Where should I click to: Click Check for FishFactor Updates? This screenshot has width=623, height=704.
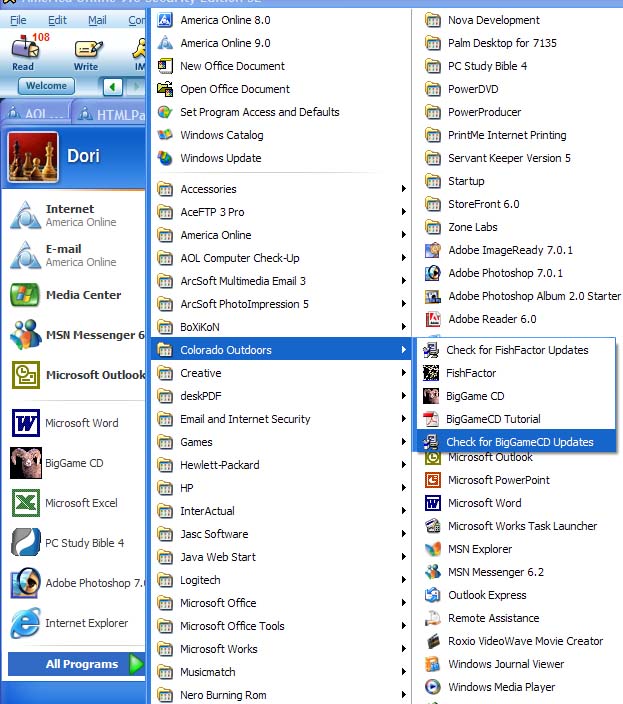[x=516, y=350]
